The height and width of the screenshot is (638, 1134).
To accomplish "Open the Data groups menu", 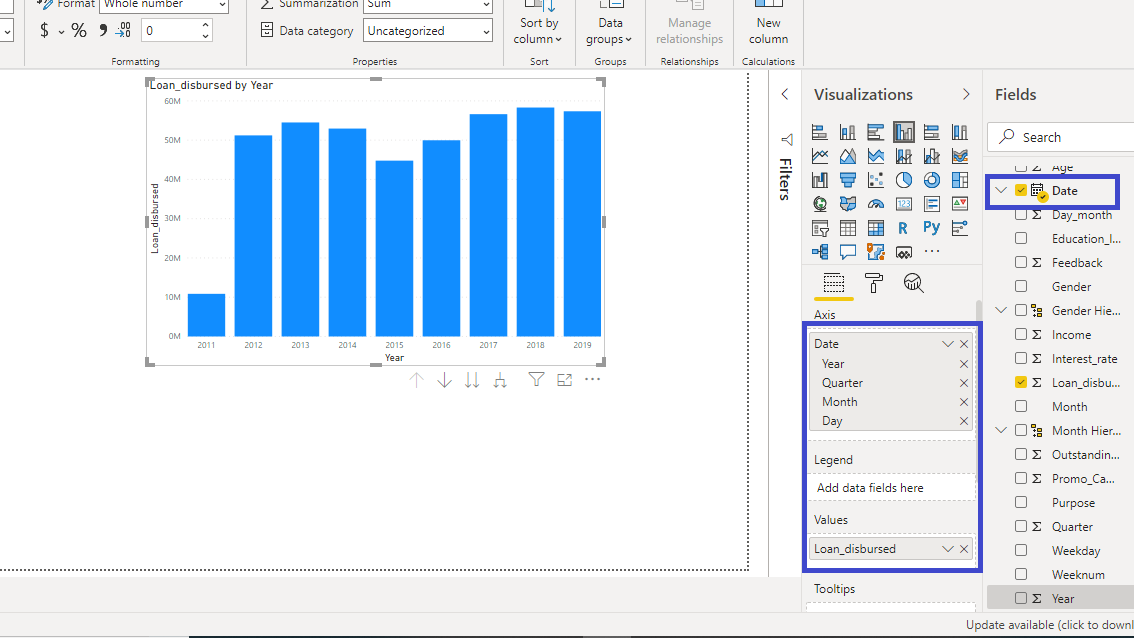I will [610, 31].
